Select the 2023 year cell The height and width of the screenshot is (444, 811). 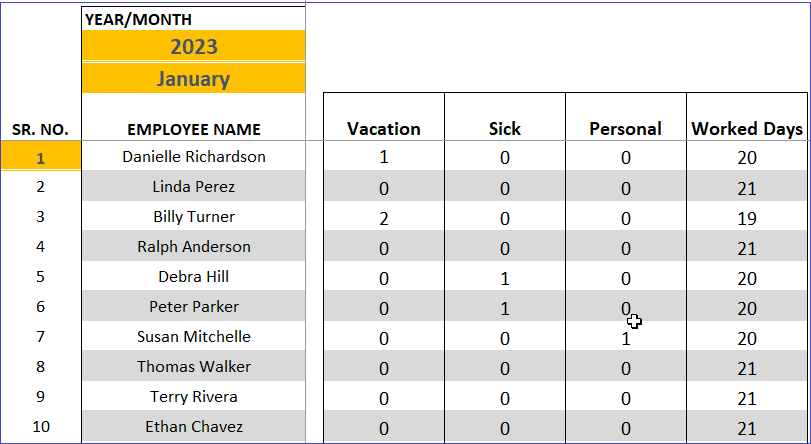193,47
